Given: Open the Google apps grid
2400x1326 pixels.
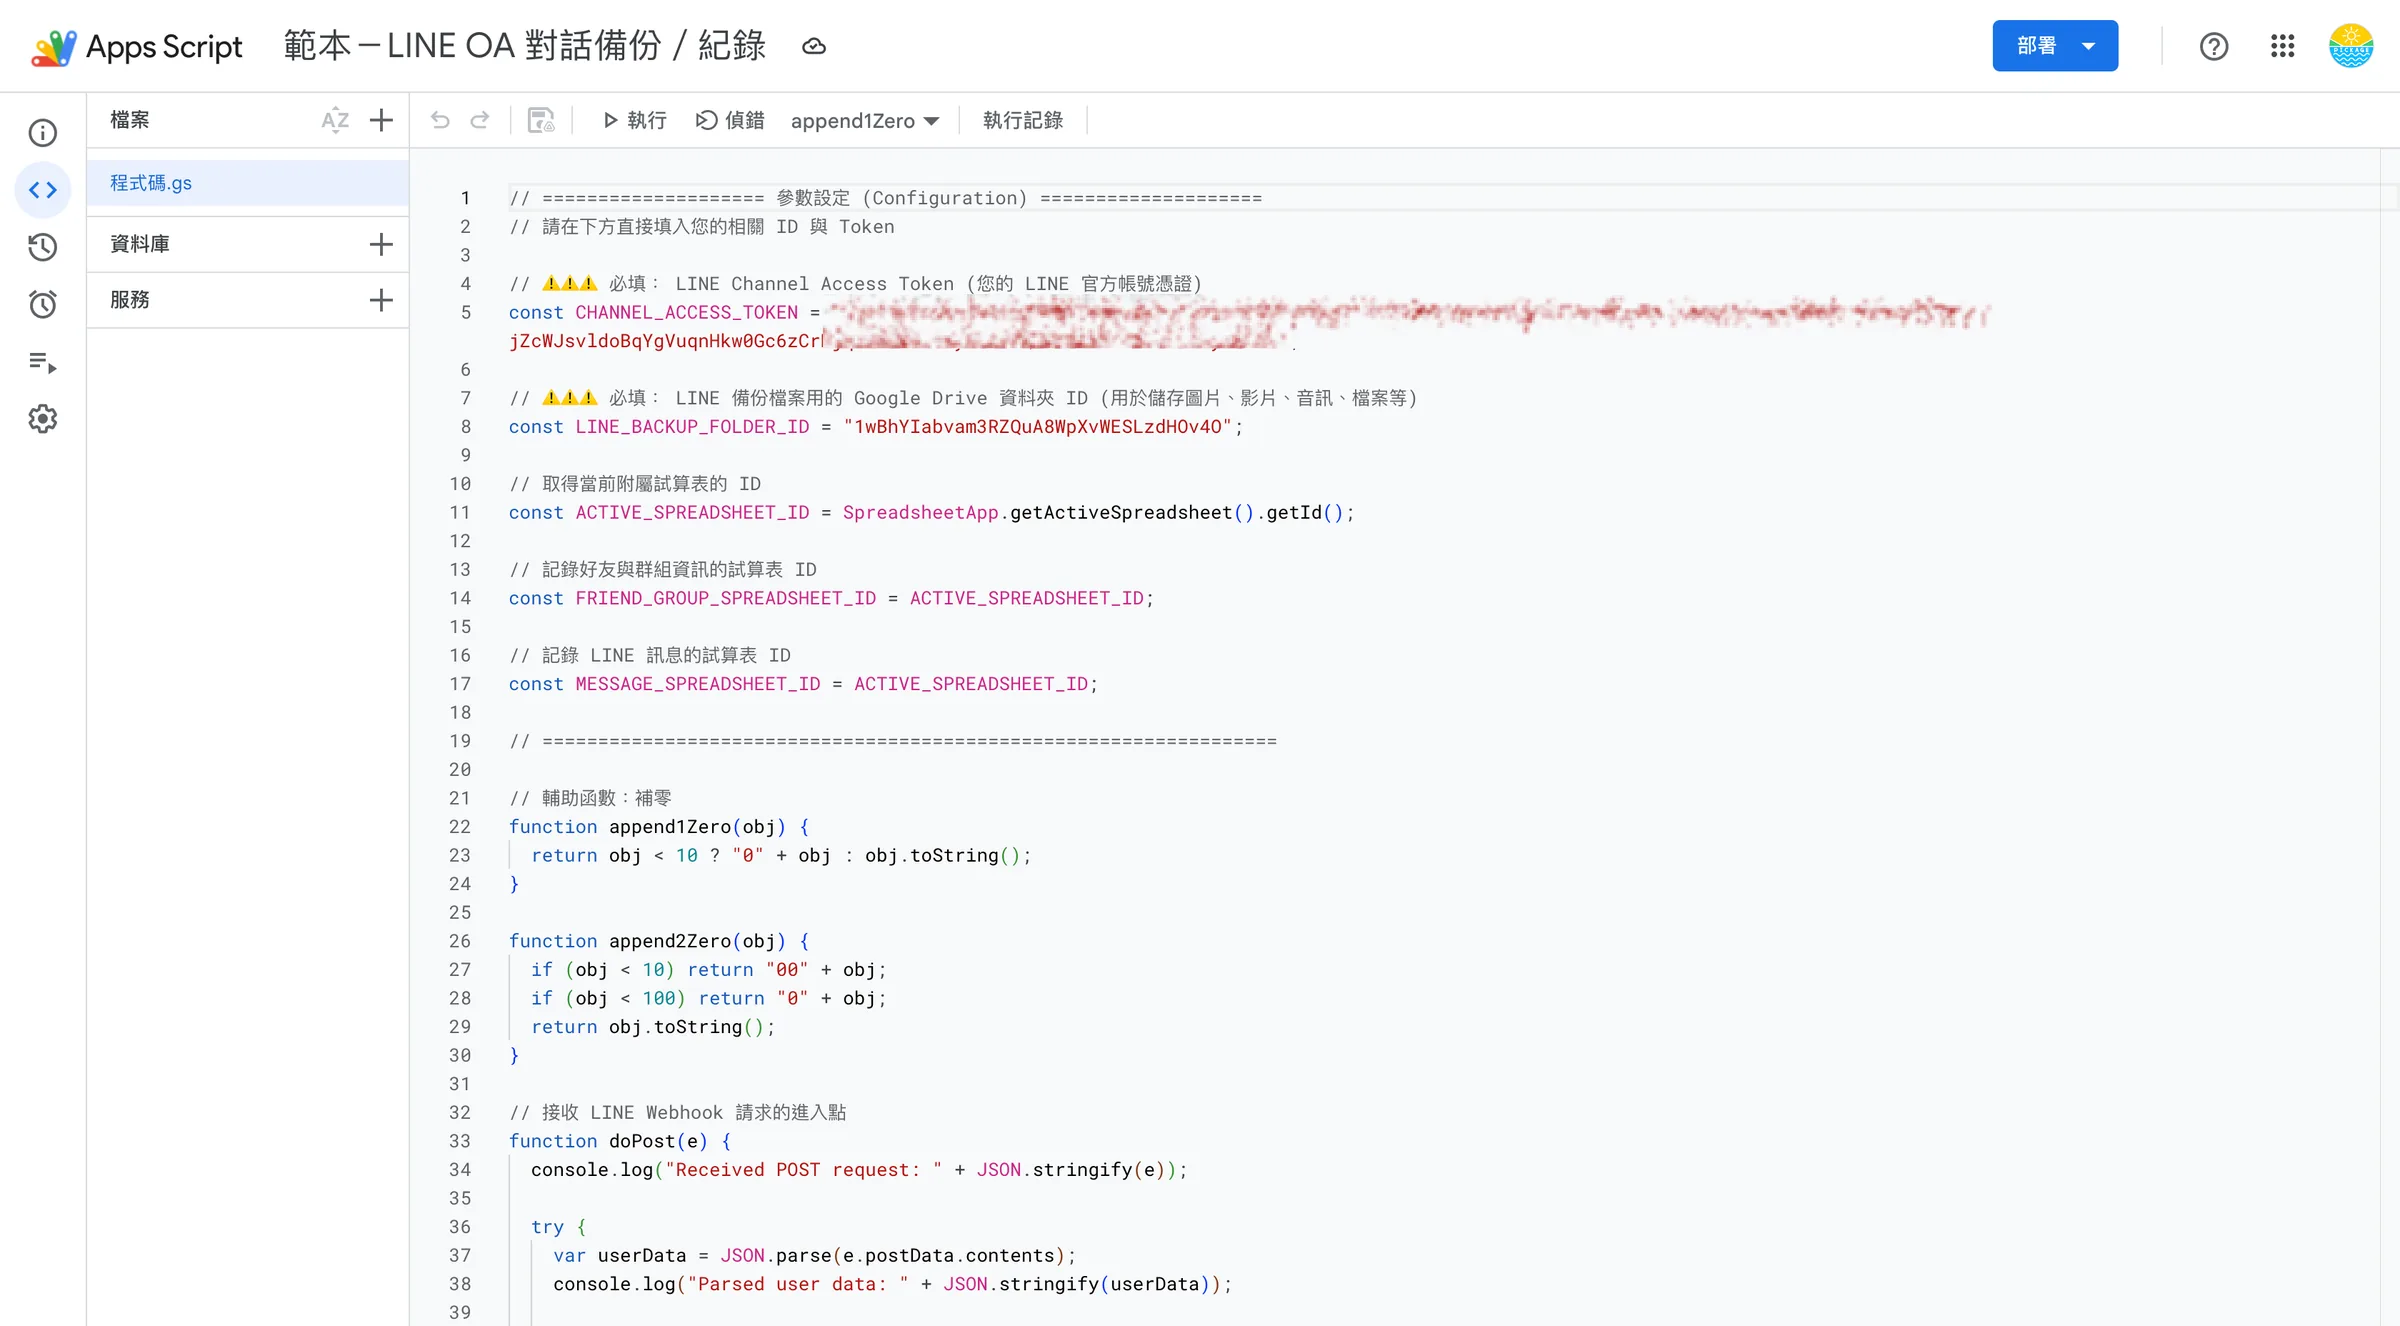Looking at the screenshot, I should tap(2282, 46).
